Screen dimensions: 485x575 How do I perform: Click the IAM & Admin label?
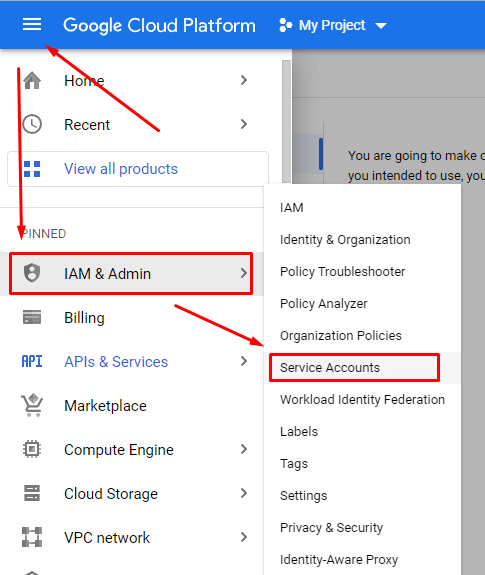[x=107, y=274]
